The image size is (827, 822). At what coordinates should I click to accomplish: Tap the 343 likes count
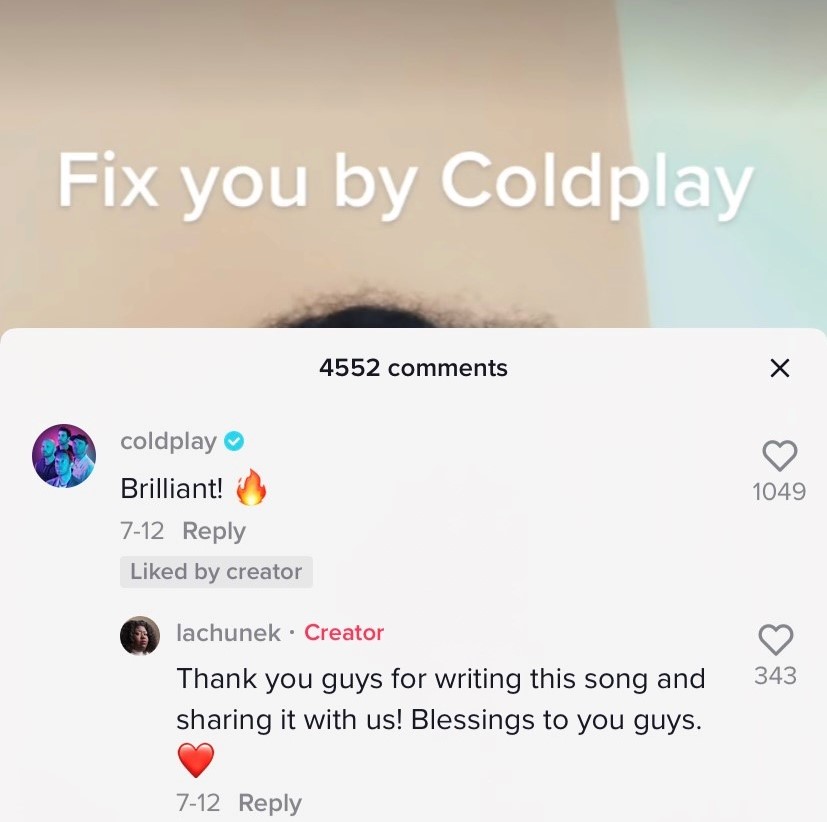[x=775, y=675]
